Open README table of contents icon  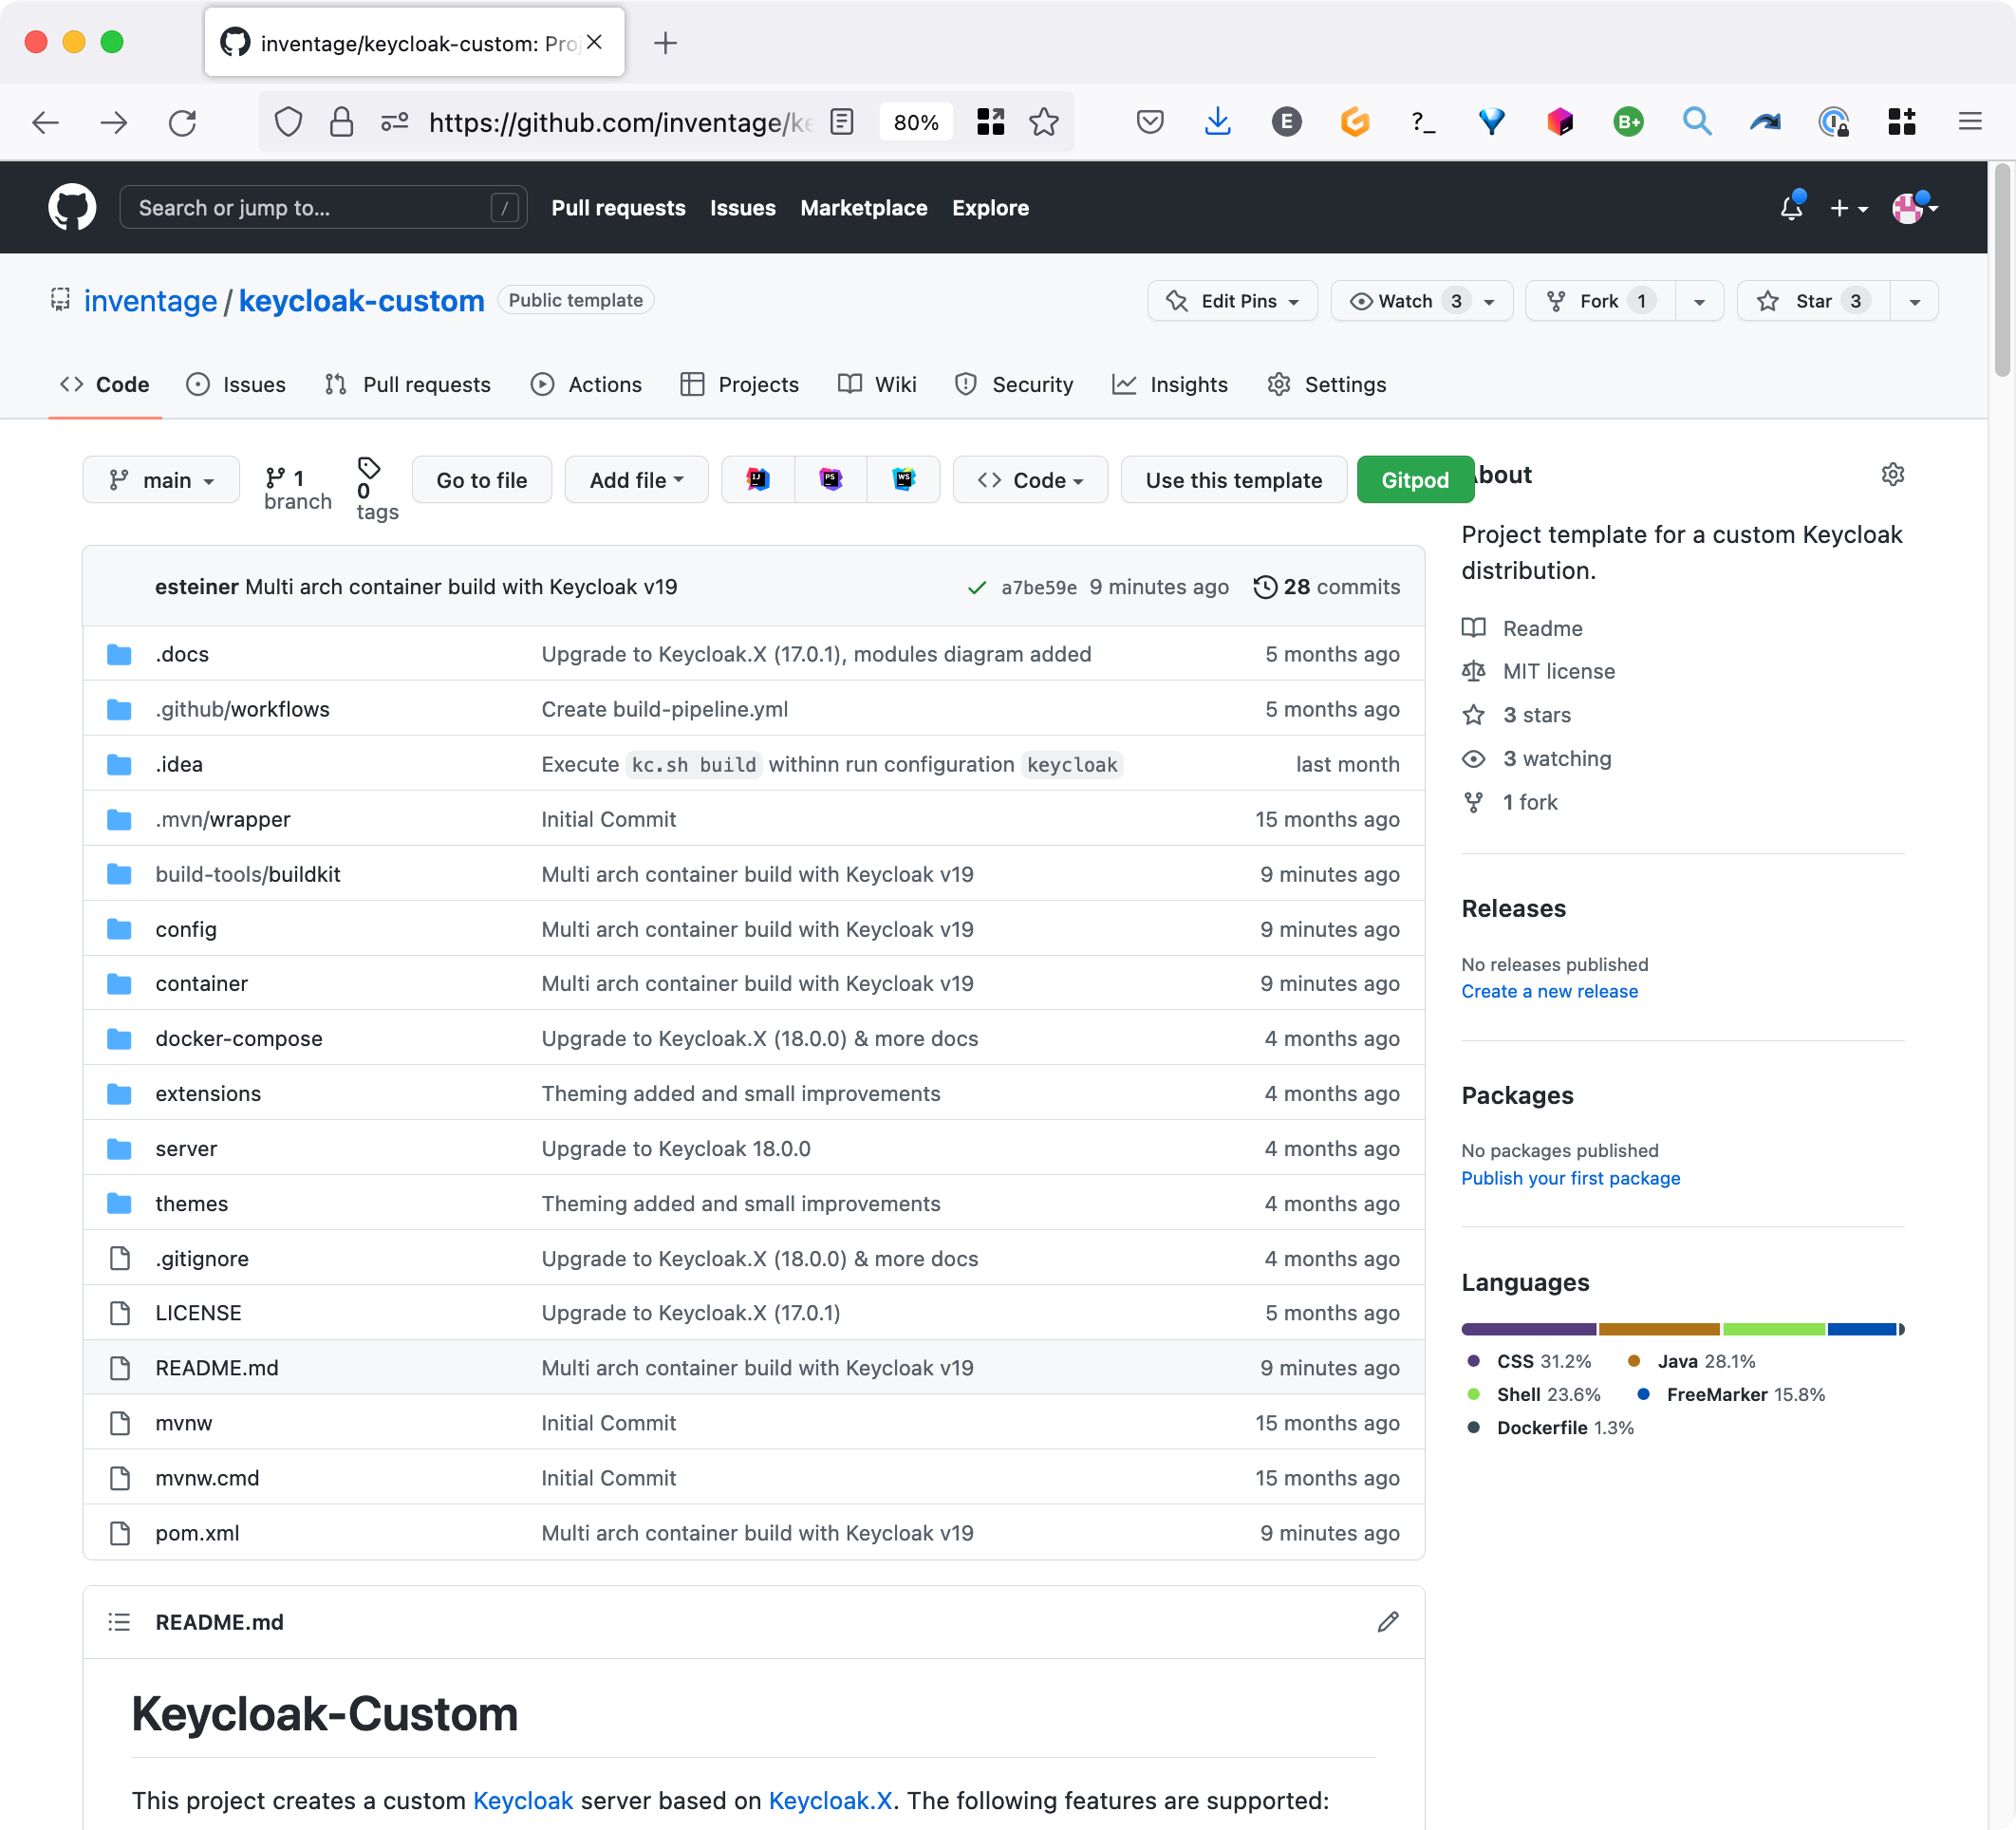119,1622
